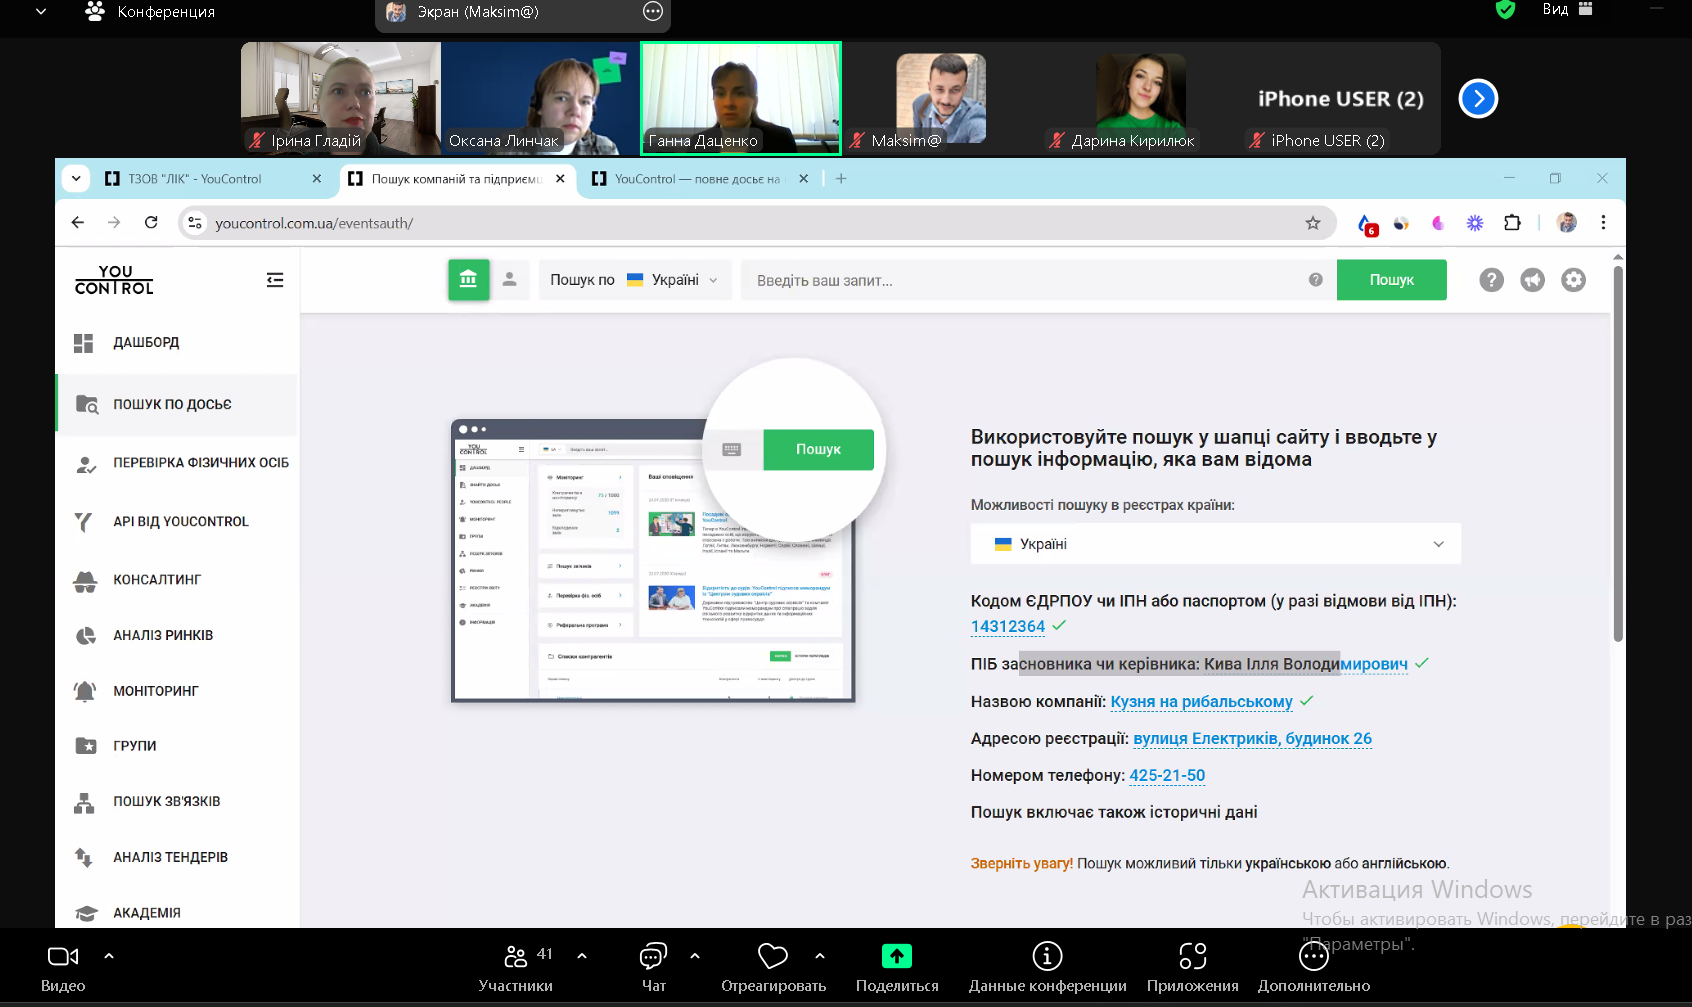Image resolution: width=1692 pixels, height=1007 pixels.
Task: Click the company search building icon
Action: [x=468, y=280]
